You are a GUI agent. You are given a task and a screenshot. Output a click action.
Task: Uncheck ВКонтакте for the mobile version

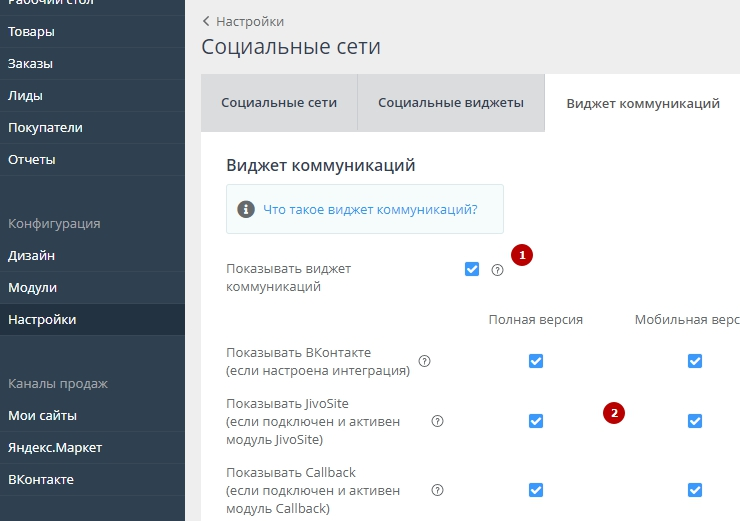[x=695, y=361]
